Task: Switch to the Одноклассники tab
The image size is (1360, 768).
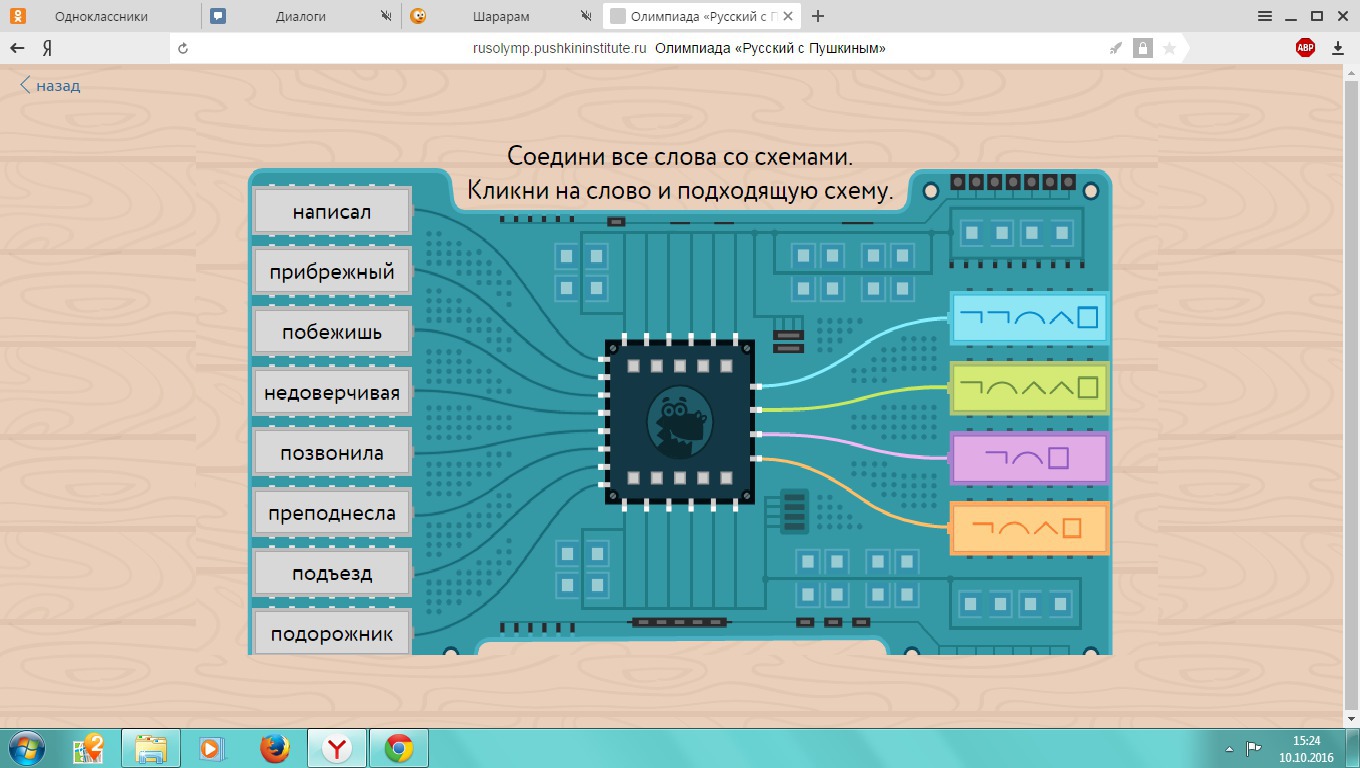Action: (x=100, y=17)
